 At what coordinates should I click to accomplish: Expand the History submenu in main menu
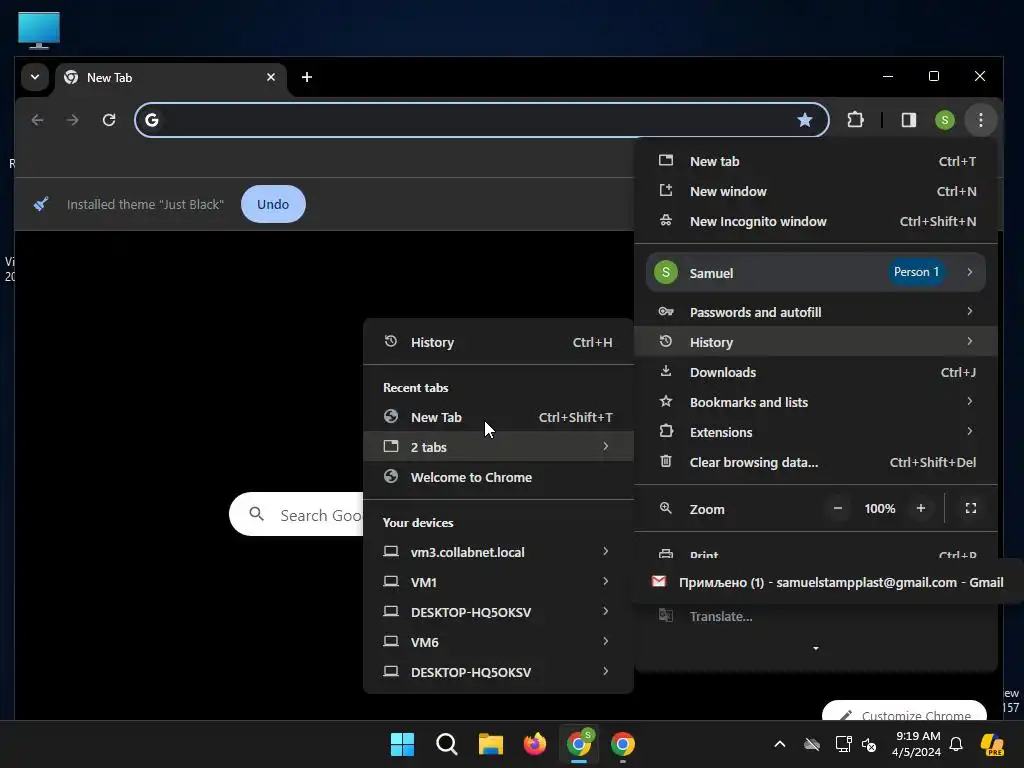(x=816, y=342)
